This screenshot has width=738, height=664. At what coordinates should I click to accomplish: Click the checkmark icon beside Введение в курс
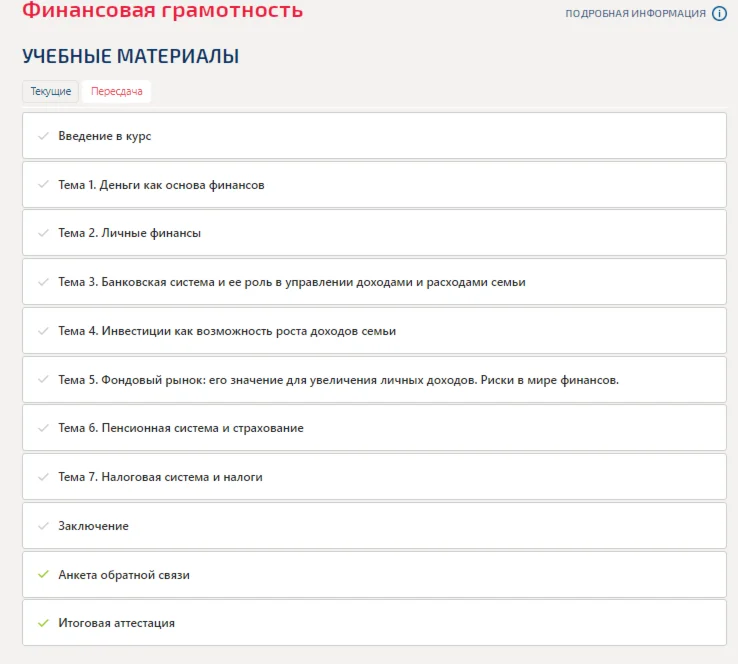[43, 136]
